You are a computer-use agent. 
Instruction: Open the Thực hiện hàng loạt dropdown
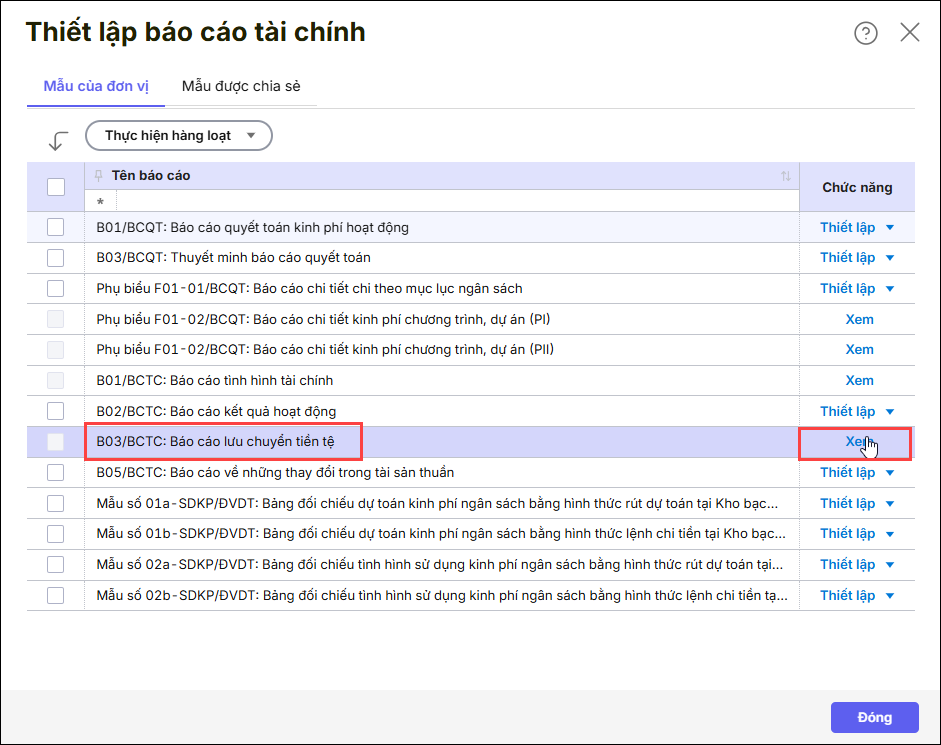[179, 136]
